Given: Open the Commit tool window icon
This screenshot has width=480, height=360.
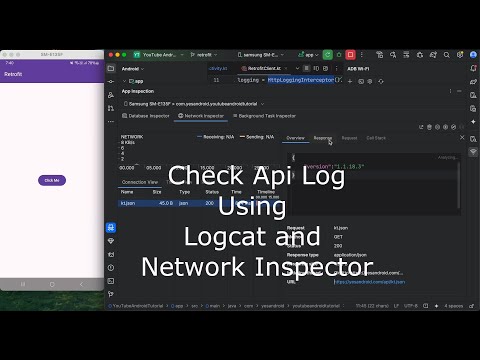Looking at the screenshot, I should pos(111,82).
